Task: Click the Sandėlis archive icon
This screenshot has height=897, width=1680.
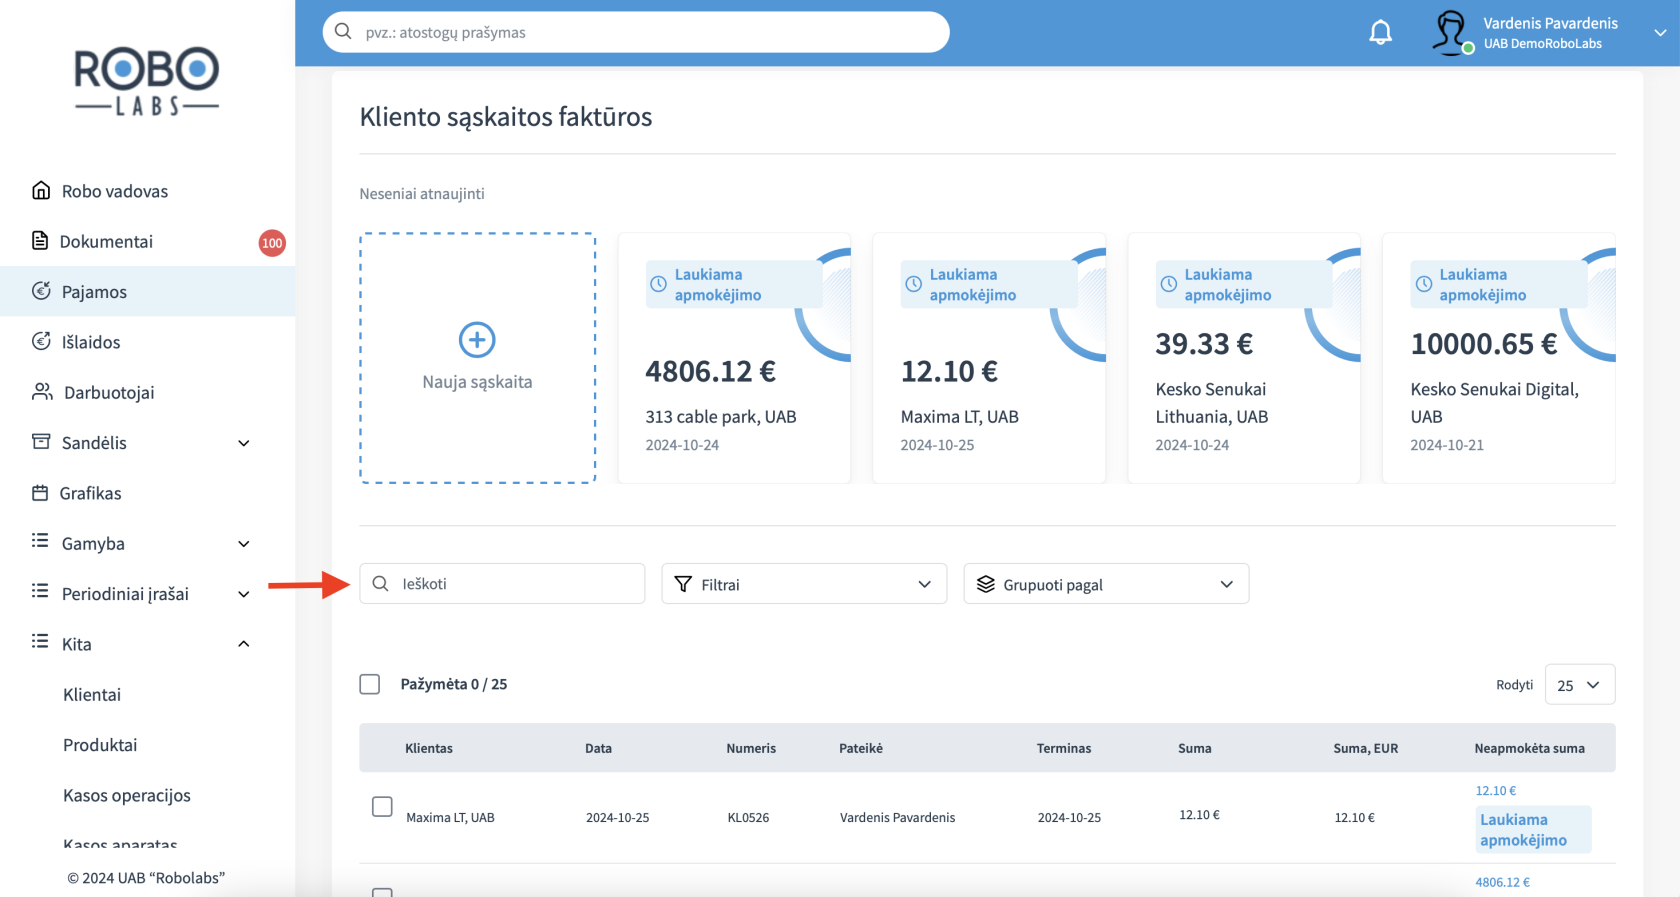Action: (41, 441)
